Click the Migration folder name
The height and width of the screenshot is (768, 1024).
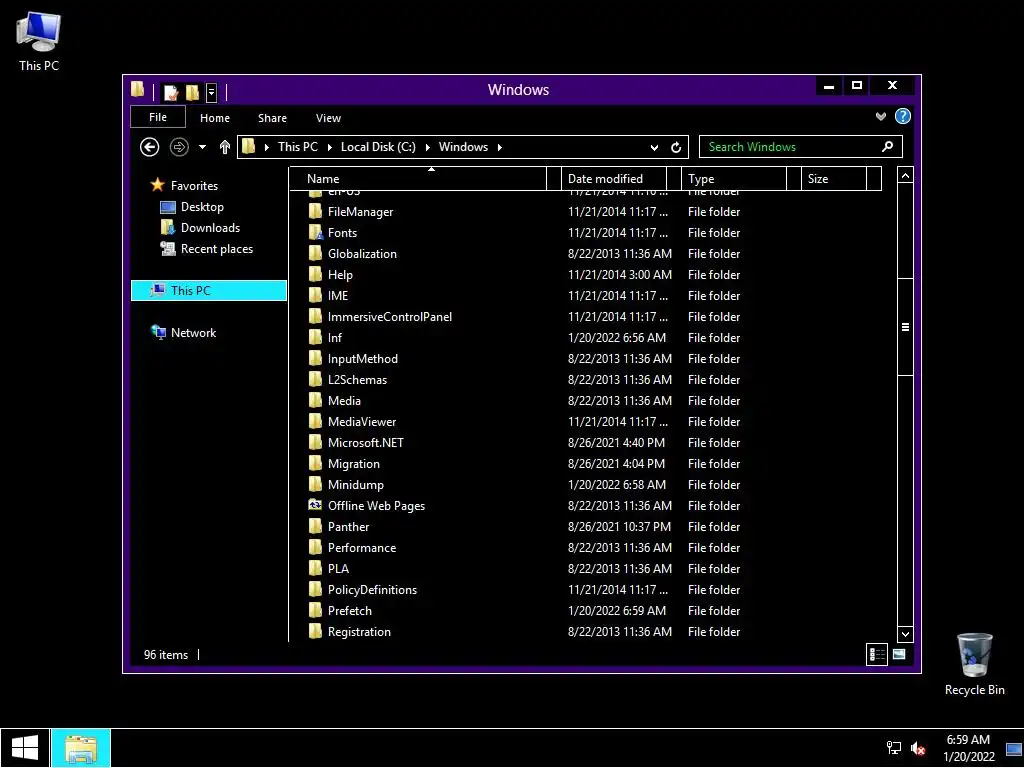coord(353,464)
